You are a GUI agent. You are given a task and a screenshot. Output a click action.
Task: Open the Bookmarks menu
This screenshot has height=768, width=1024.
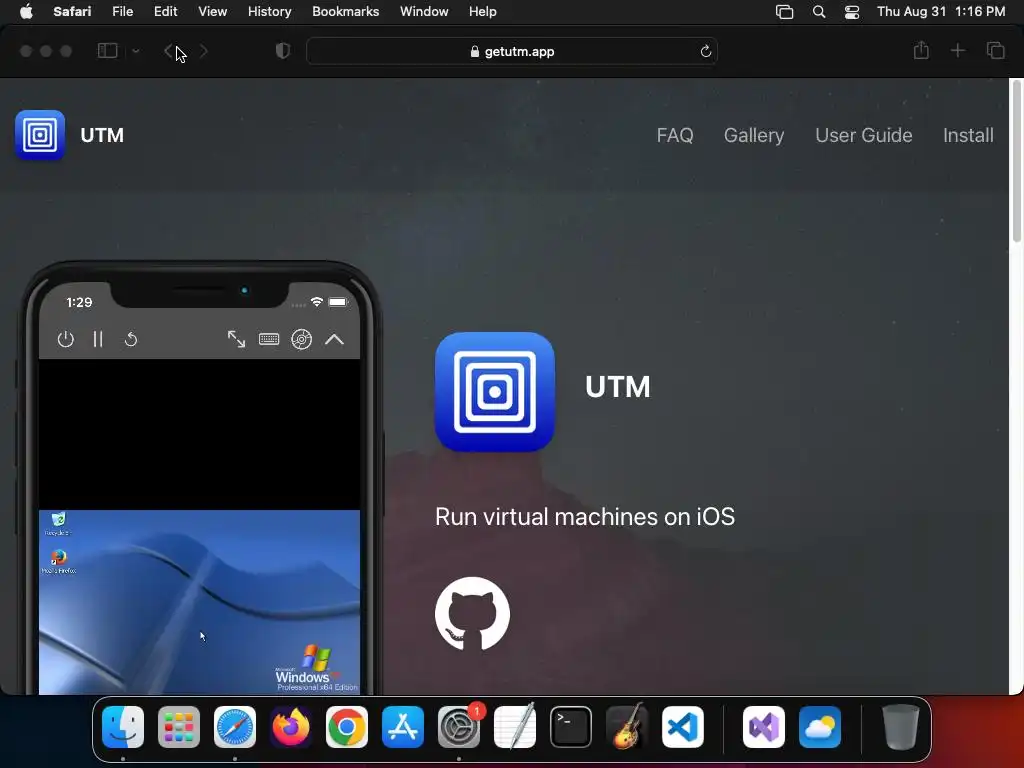click(345, 11)
